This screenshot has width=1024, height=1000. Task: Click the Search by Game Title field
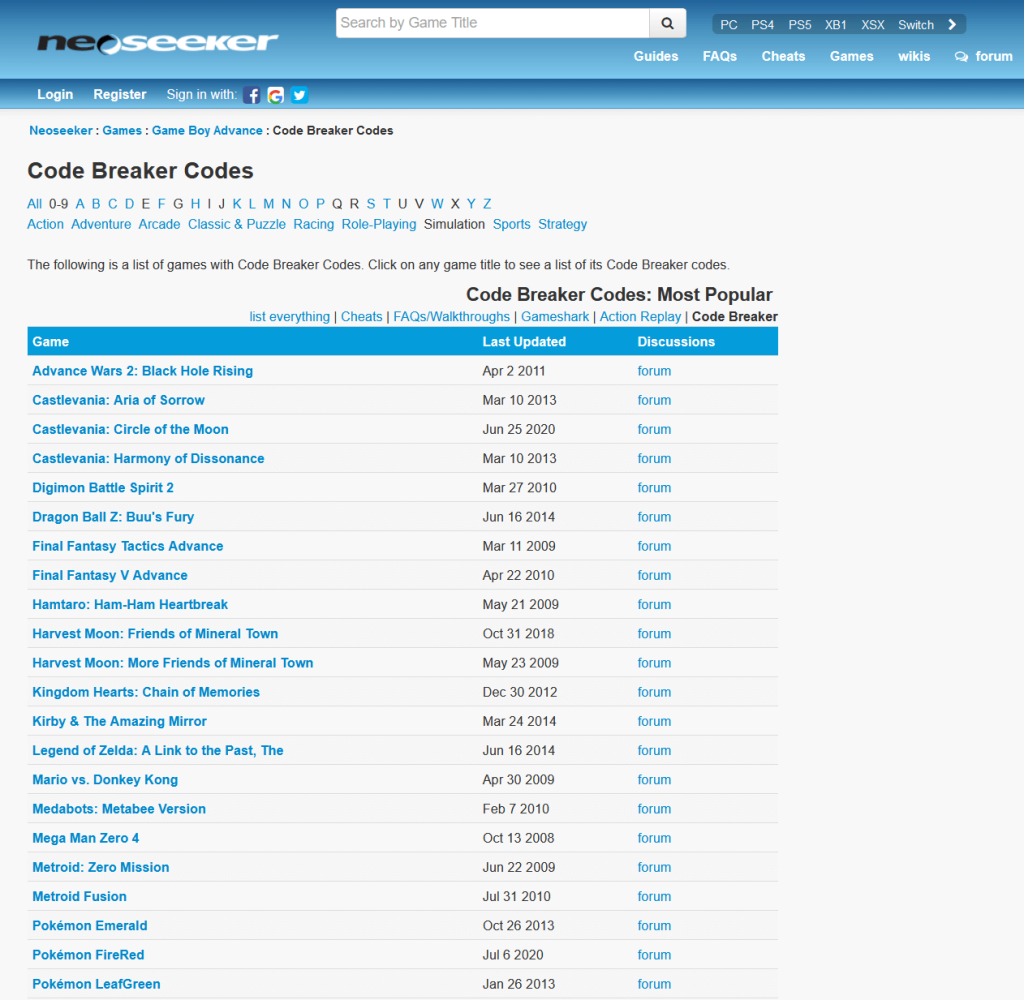[x=492, y=23]
